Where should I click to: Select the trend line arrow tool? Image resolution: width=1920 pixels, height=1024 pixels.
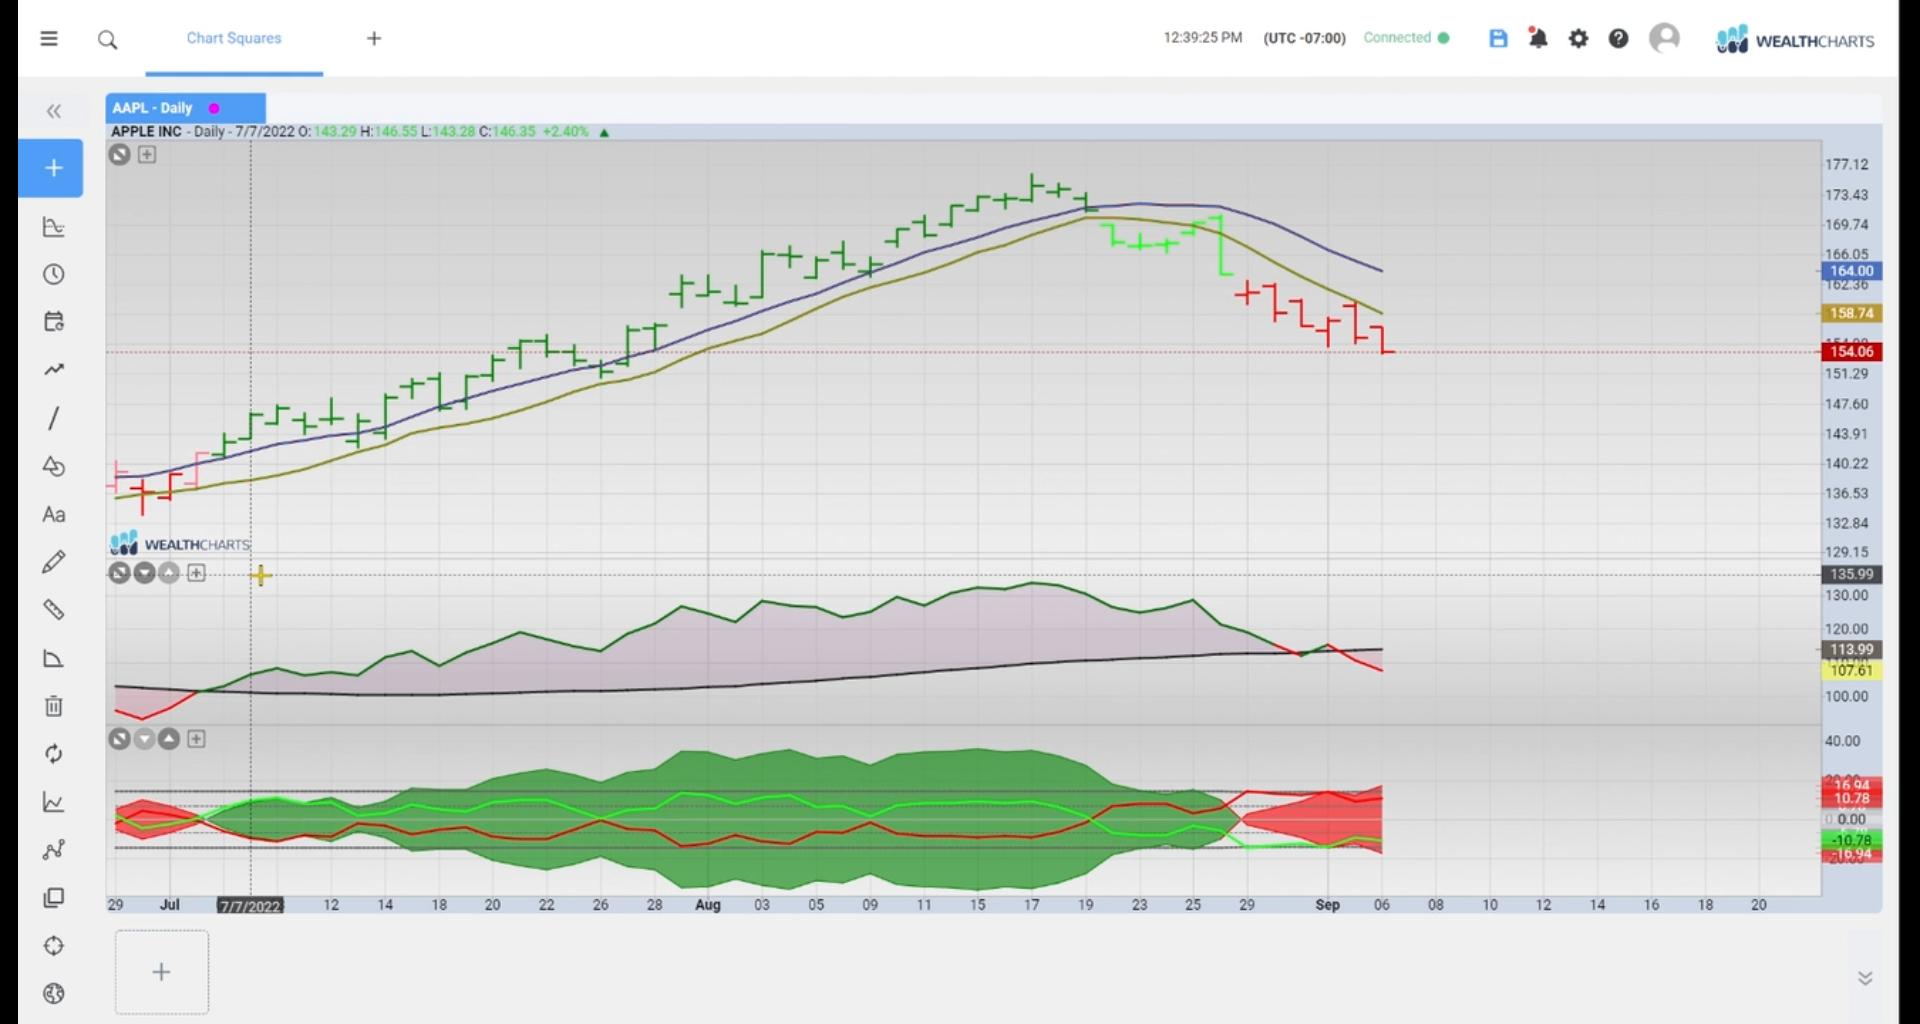point(54,370)
